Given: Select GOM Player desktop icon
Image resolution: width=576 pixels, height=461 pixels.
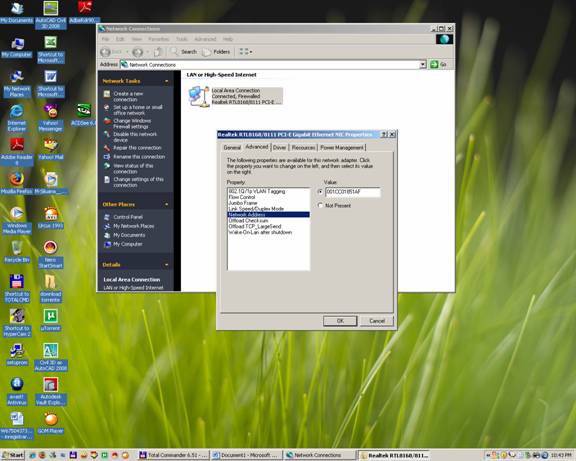Looking at the screenshot, I should (x=51, y=423).
